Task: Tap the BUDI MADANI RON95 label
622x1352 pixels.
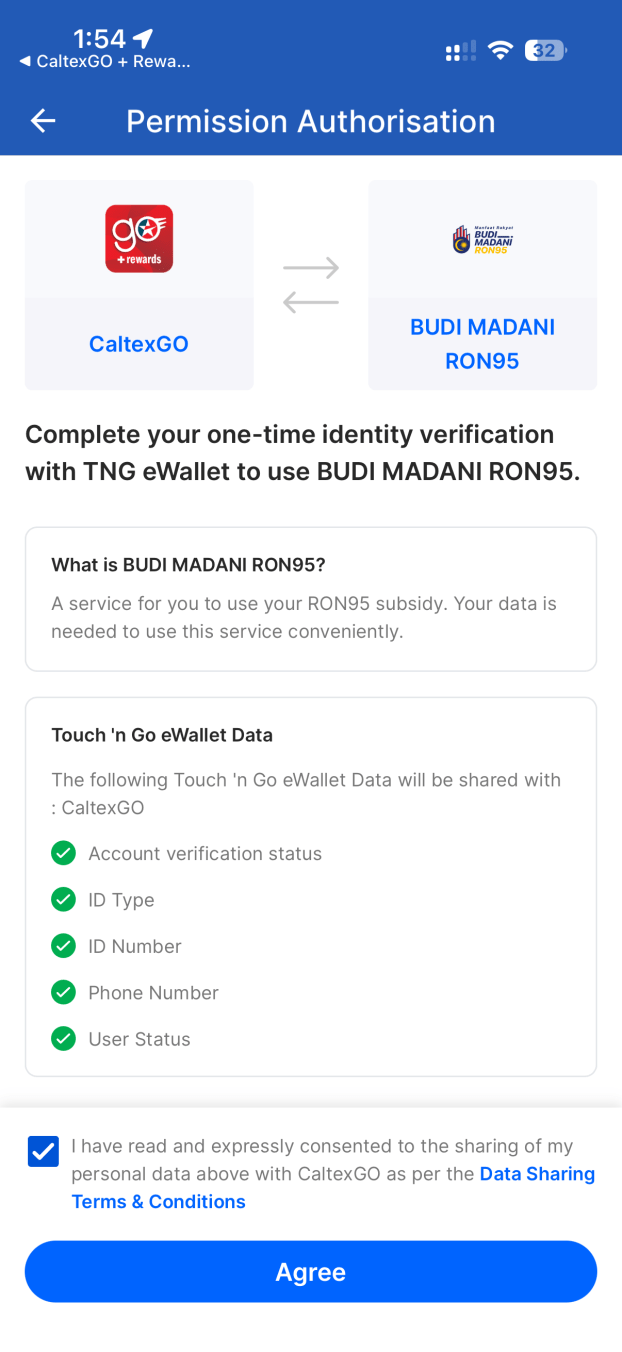Action: pos(482,344)
